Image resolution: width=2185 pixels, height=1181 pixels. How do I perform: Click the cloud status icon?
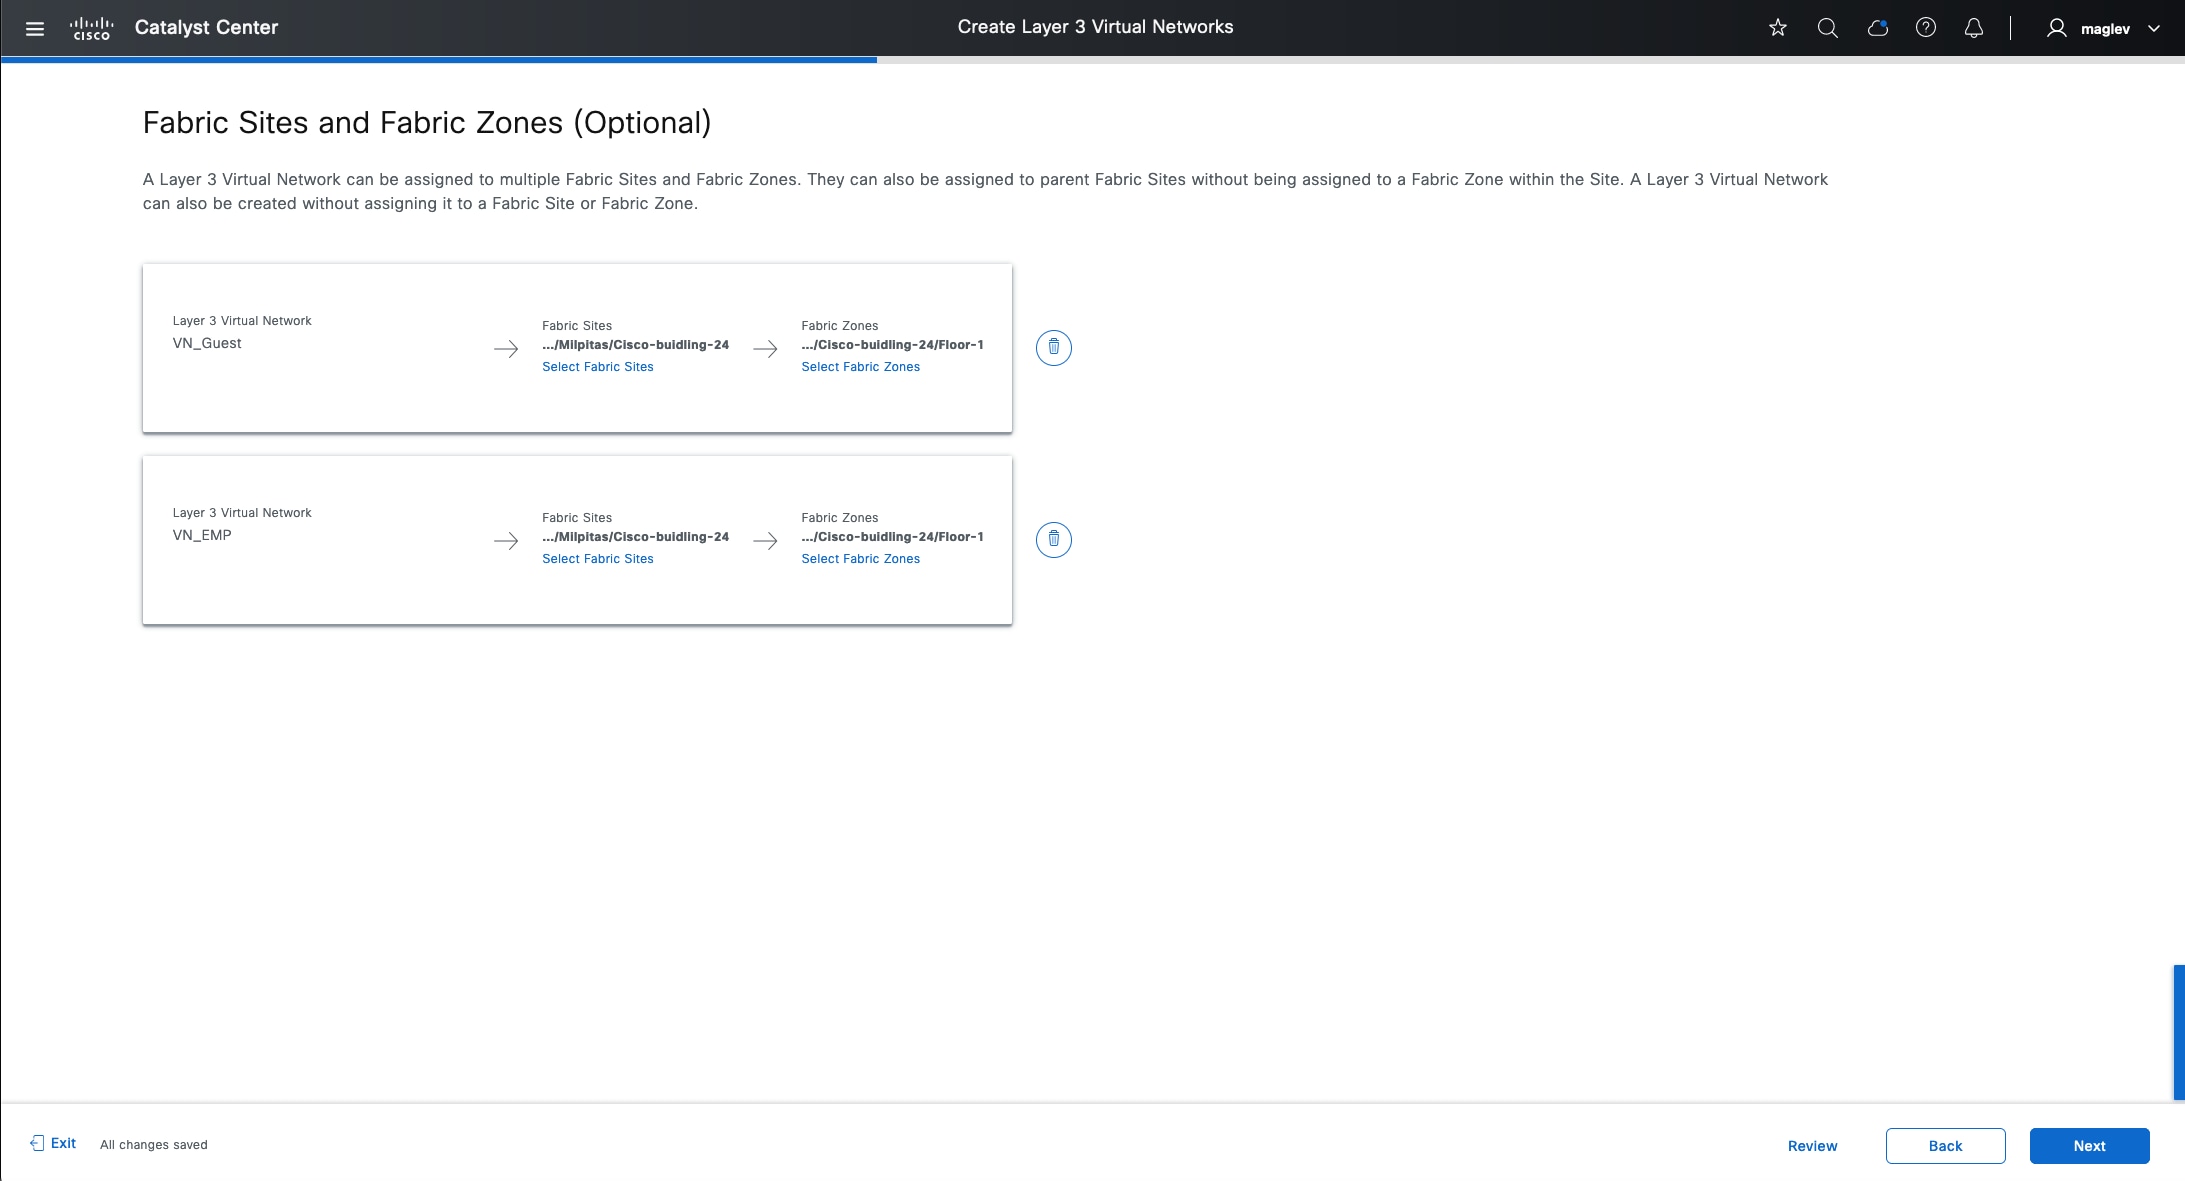1877,28
